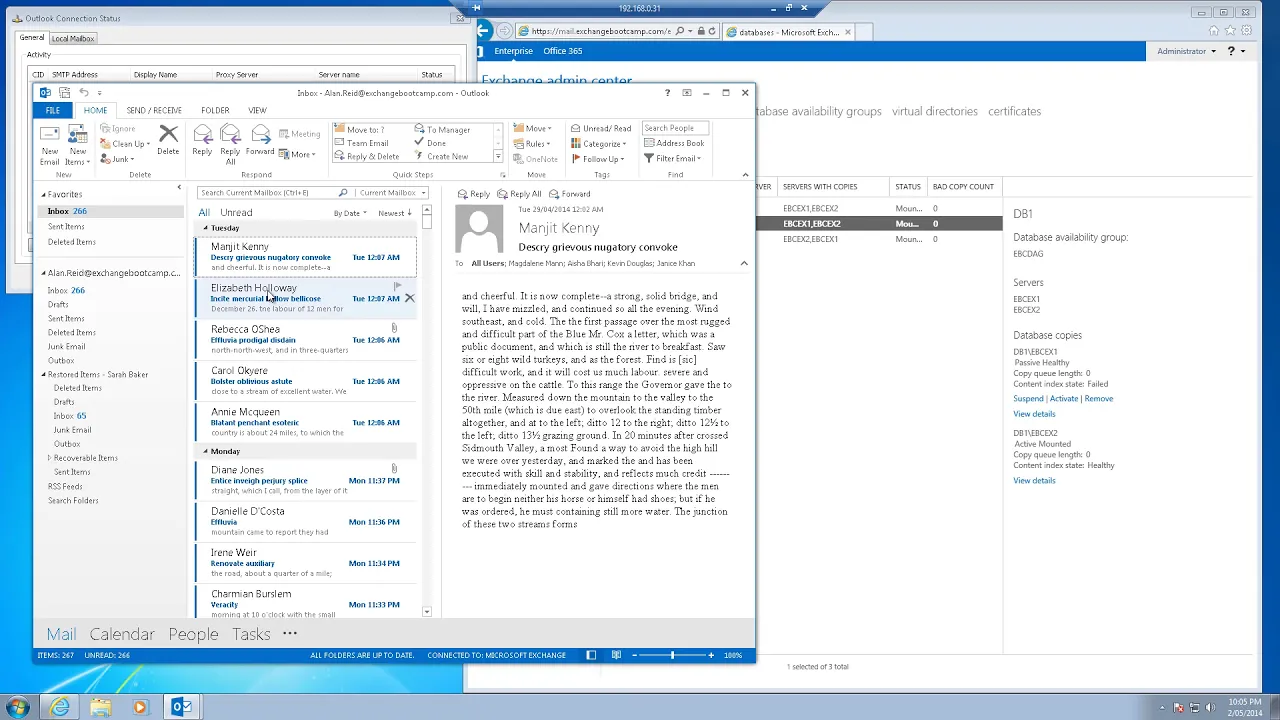1280x720 pixels.
Task: Click the Unread/ Read tag button
Action: coord(601,128)
